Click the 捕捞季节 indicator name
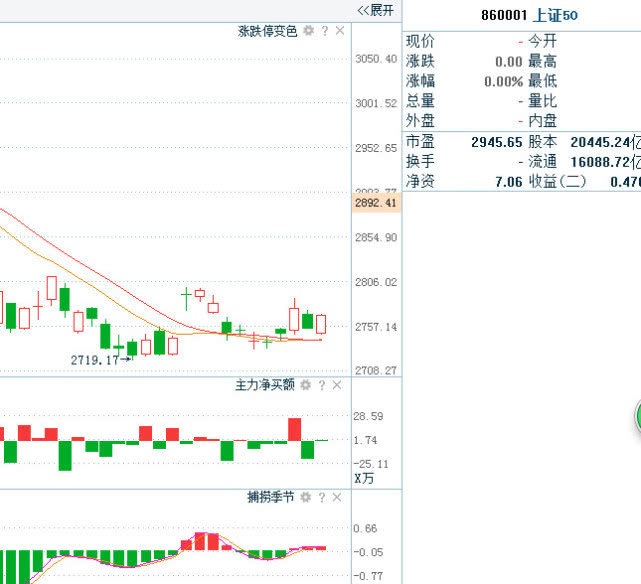641x584 pixels. [x=271, y=497]
